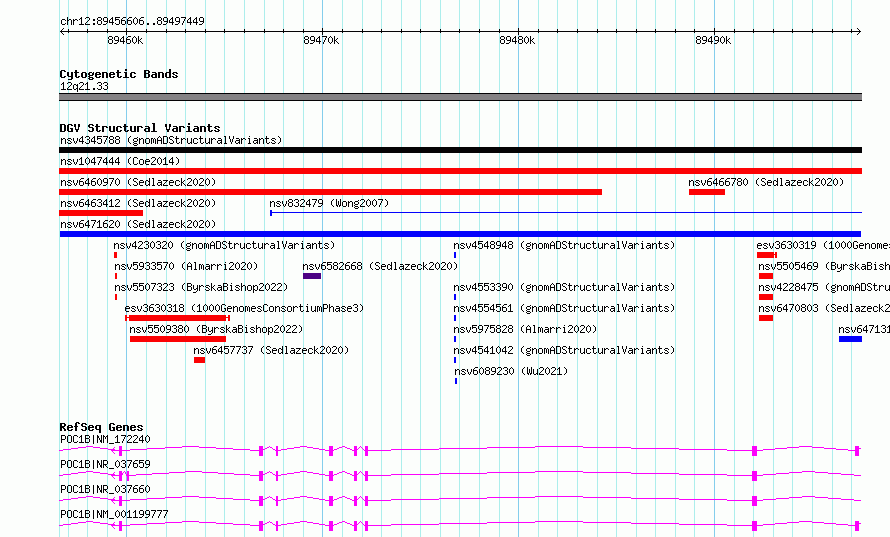Image resolution: width=890 pixels, height=537 pixels.
Task: Open esv3630318 1000Genomes variant label
Action: click(244, 308)
